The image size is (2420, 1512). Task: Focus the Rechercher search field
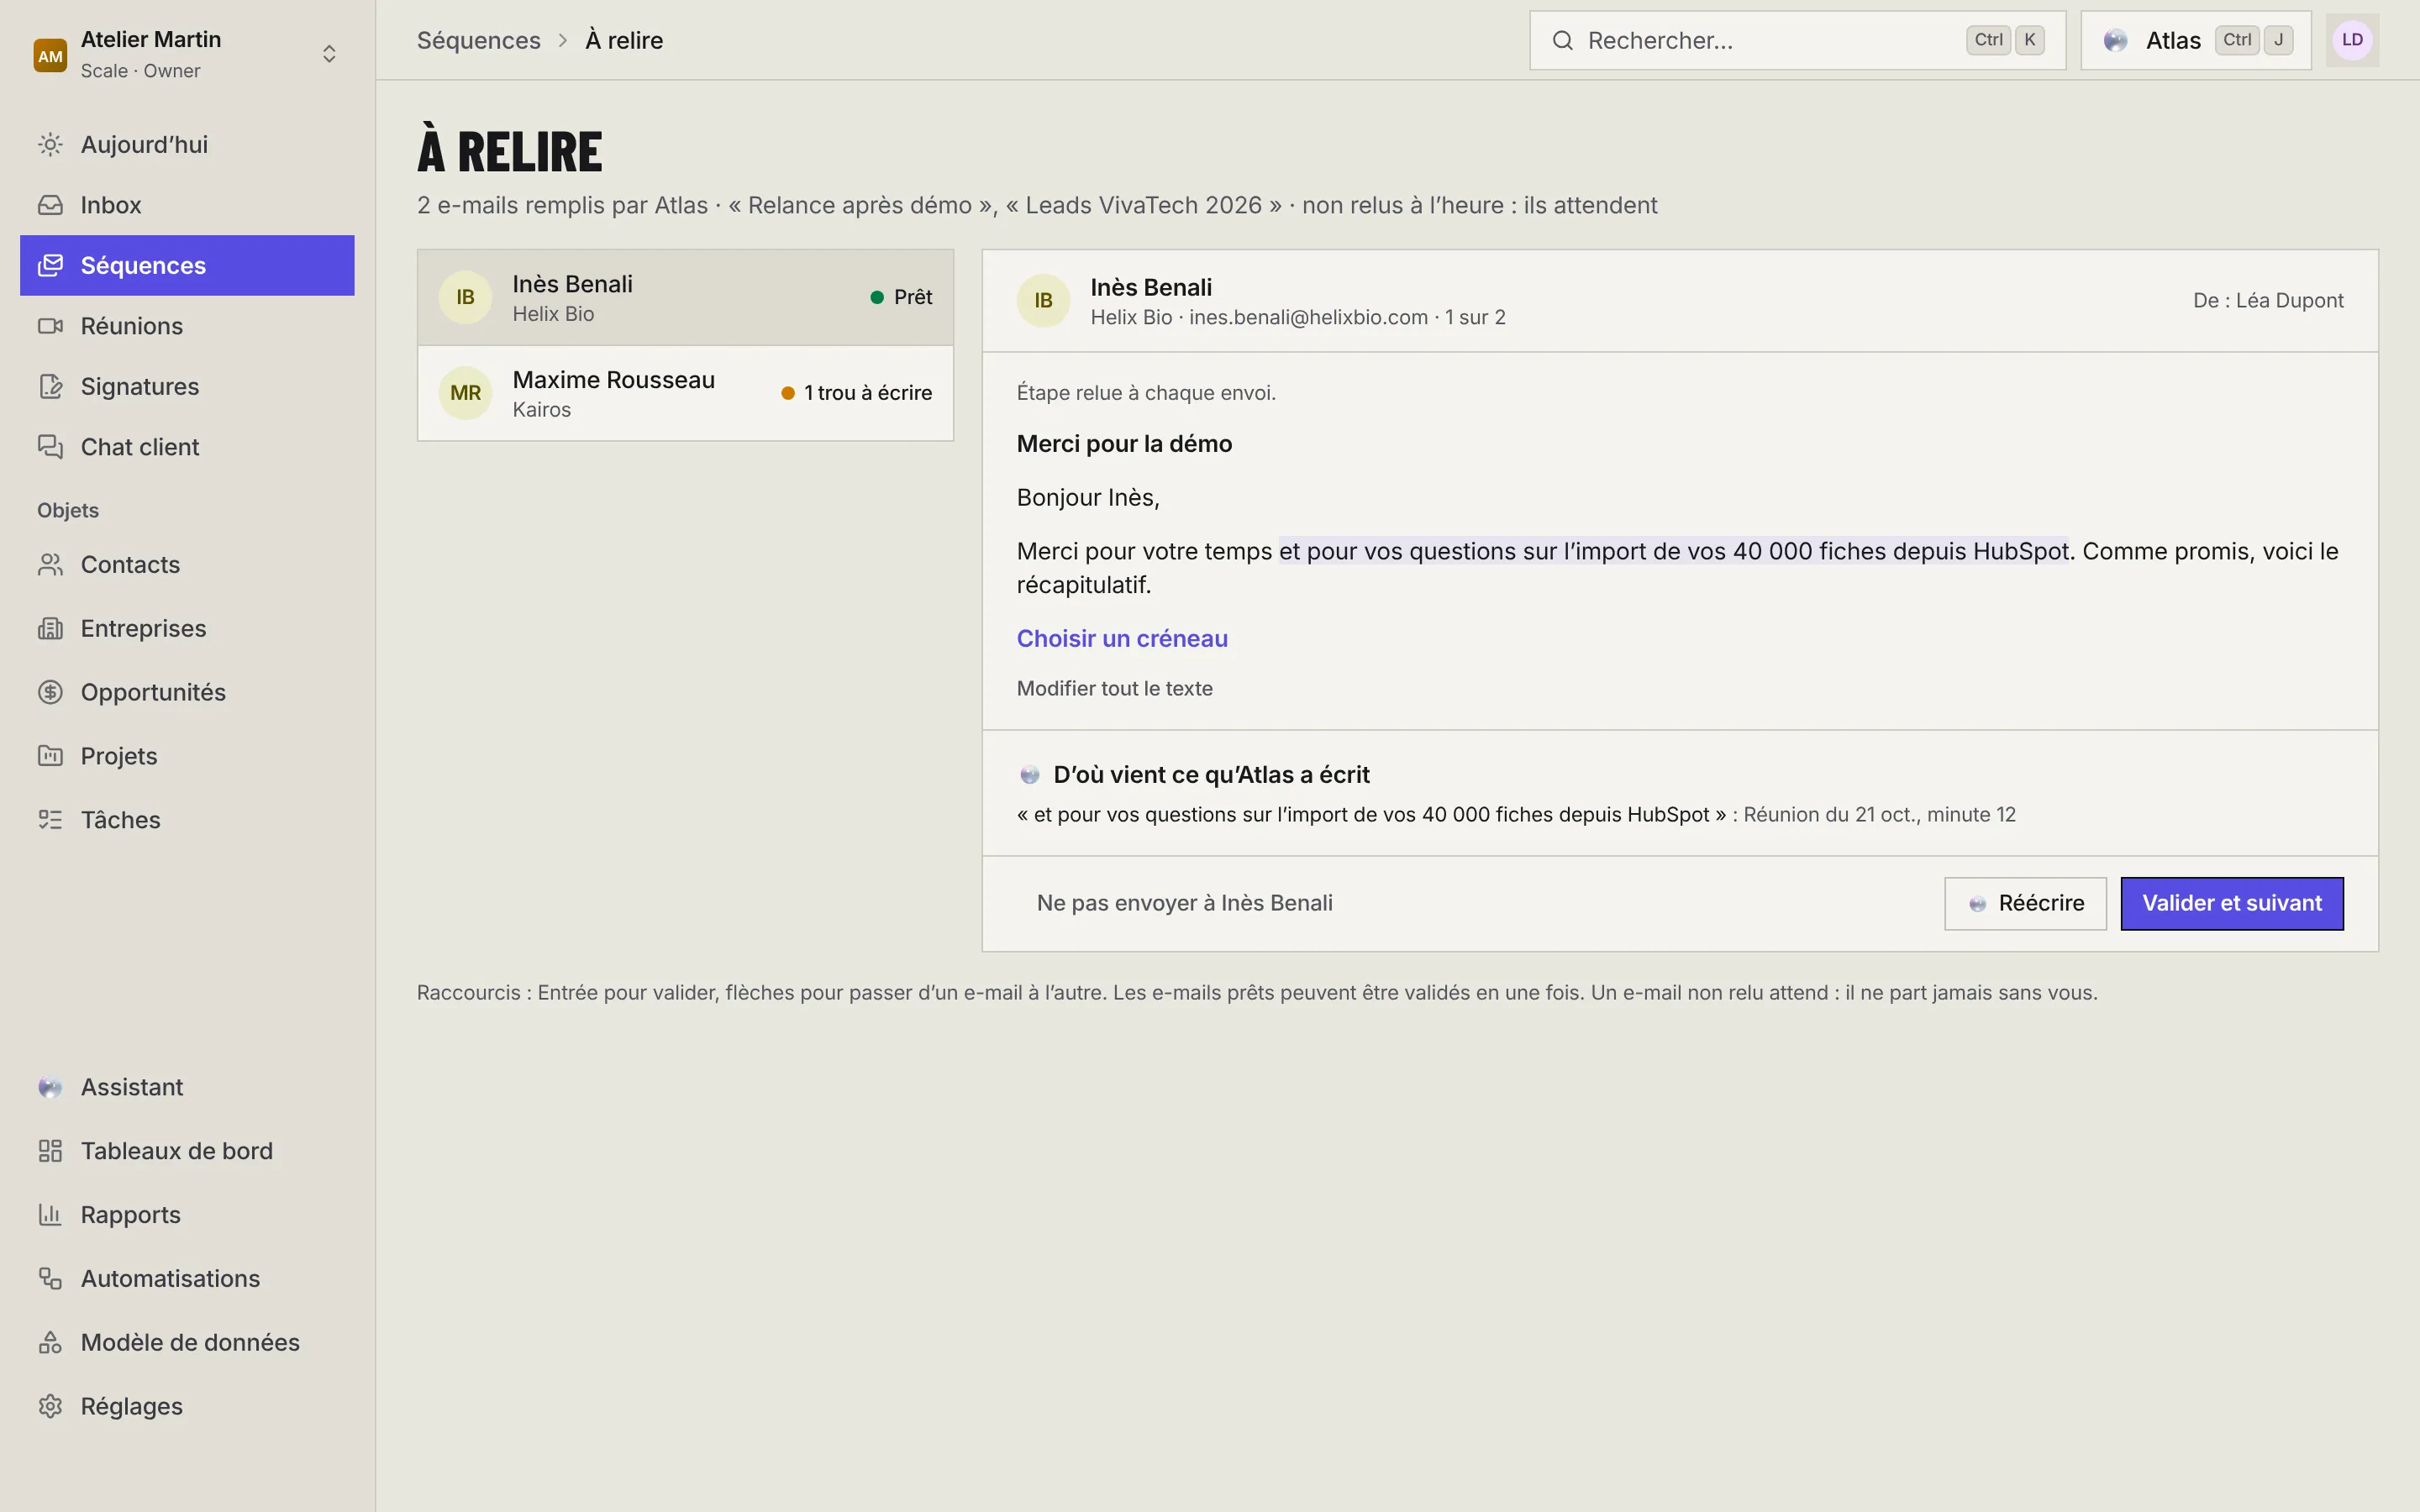(x=1797, y=40)
